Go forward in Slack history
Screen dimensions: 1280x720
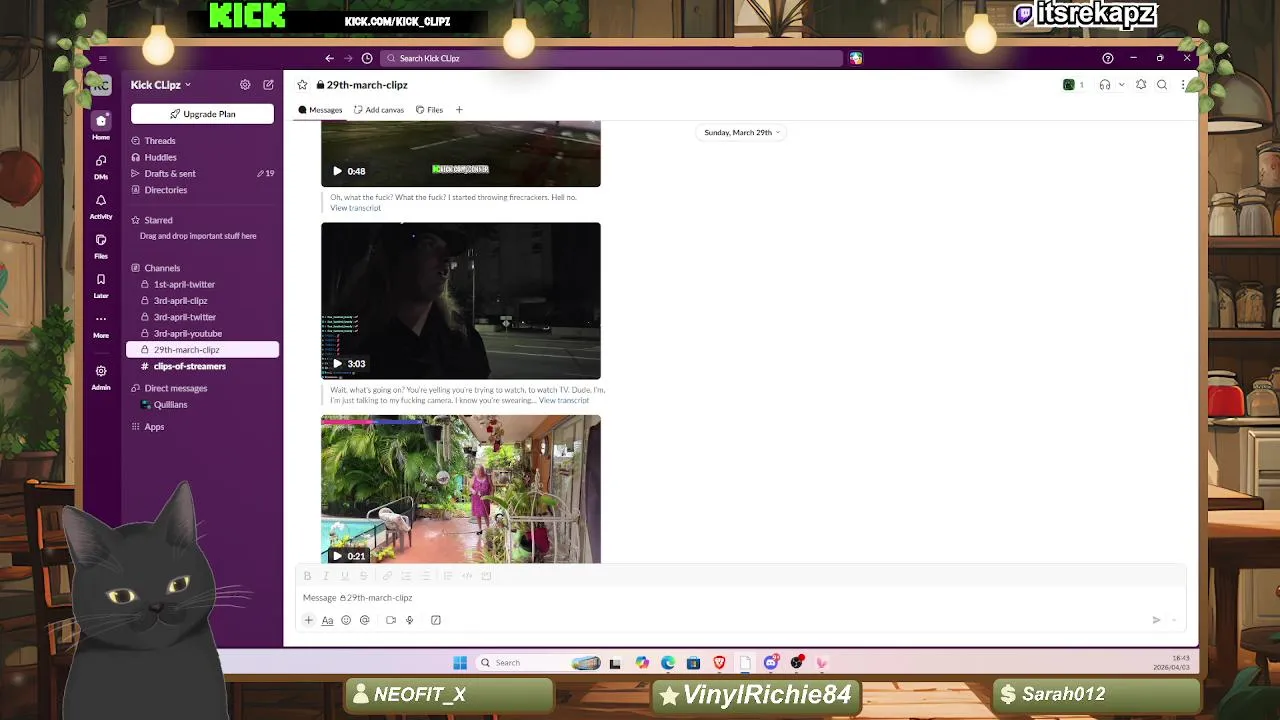(x=348, y=58)
